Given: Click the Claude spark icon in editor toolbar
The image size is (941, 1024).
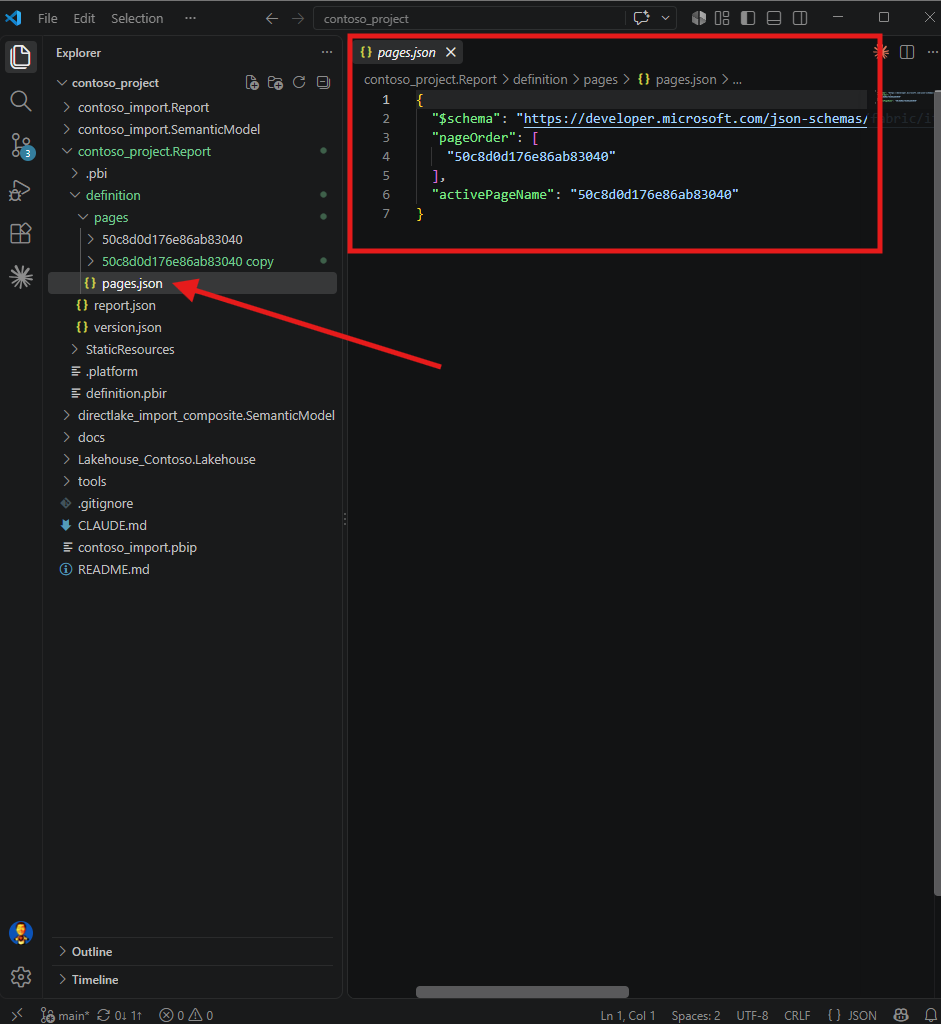Looking at the screenshot, I should tap(881, 52).
